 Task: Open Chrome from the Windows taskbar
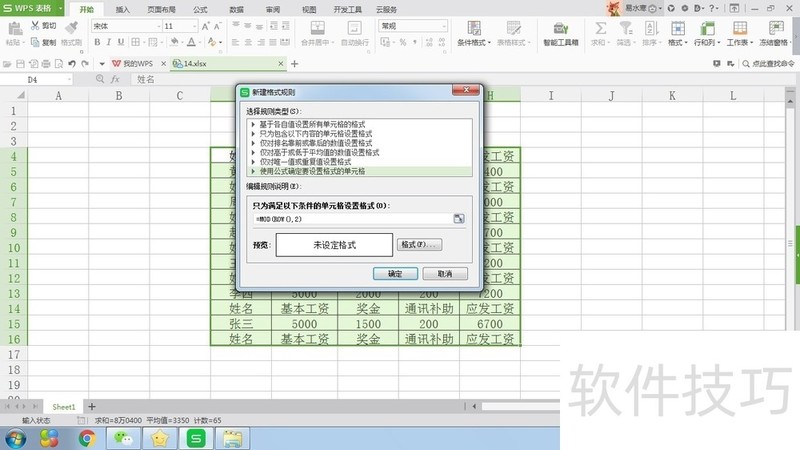87,438
